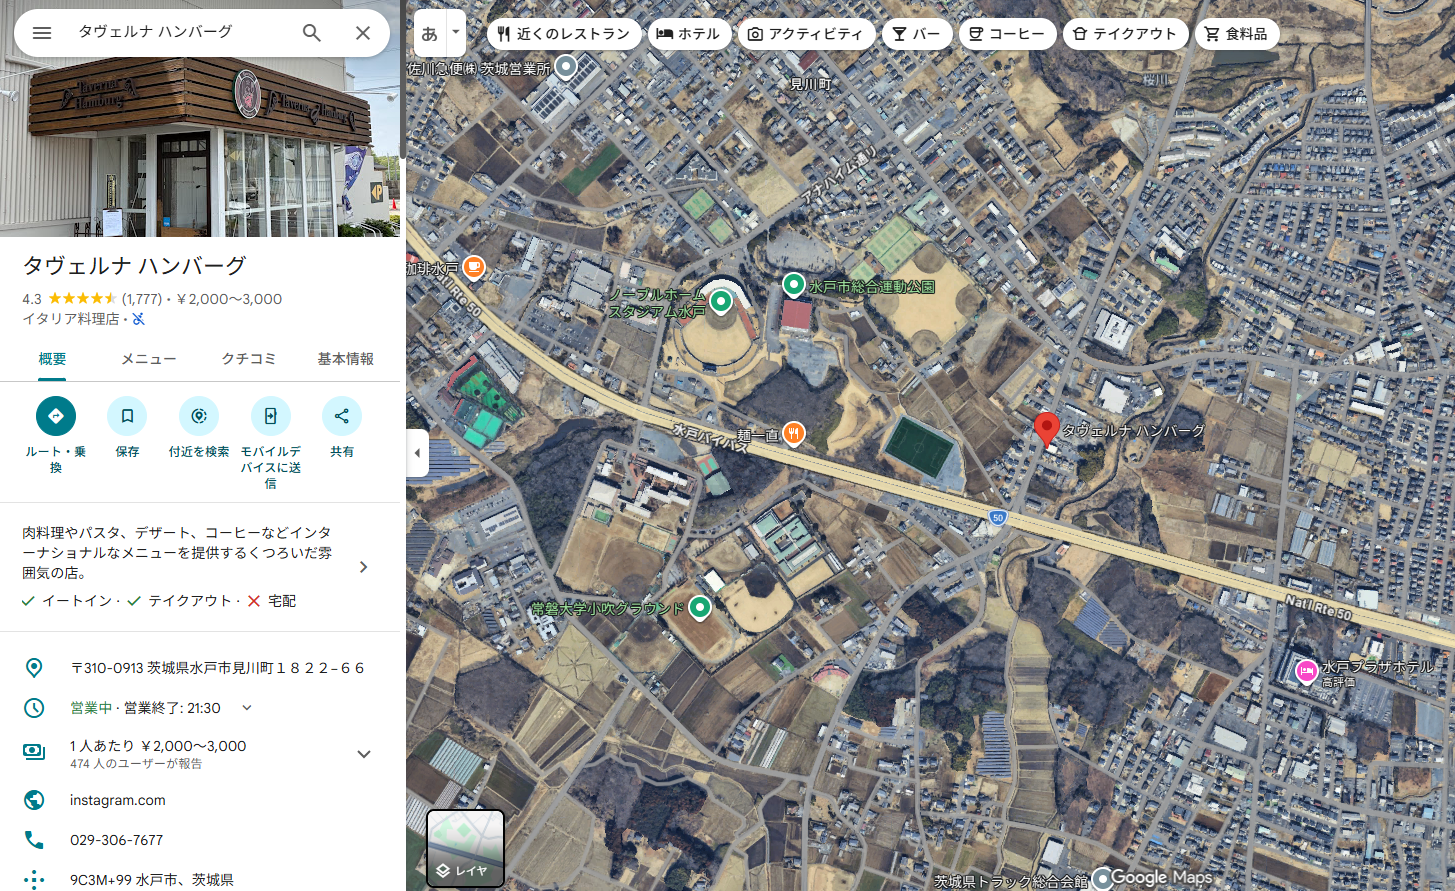Viewport: 1455px width, 891px height.
Task: Click the route 50 highway shield
Action: 997,517
